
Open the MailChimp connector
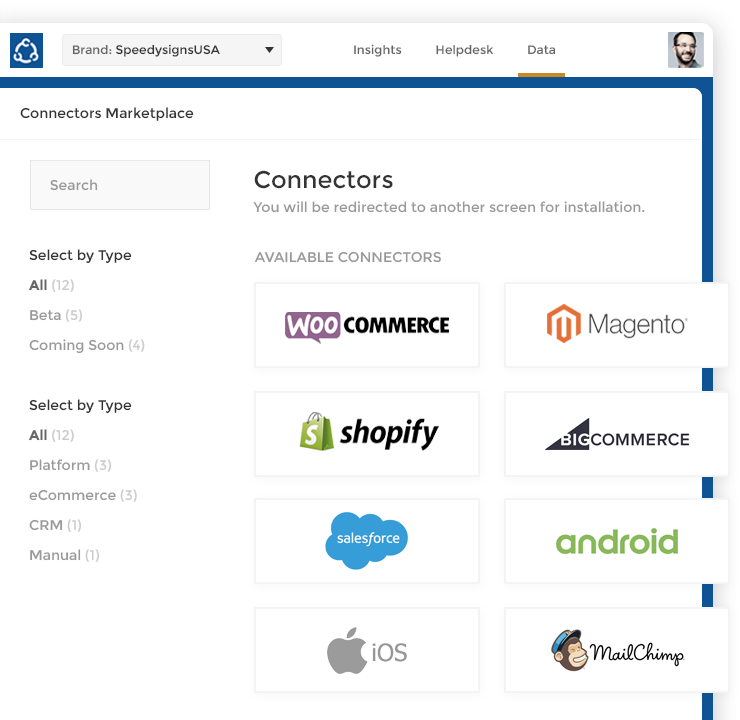coord(616,650)
